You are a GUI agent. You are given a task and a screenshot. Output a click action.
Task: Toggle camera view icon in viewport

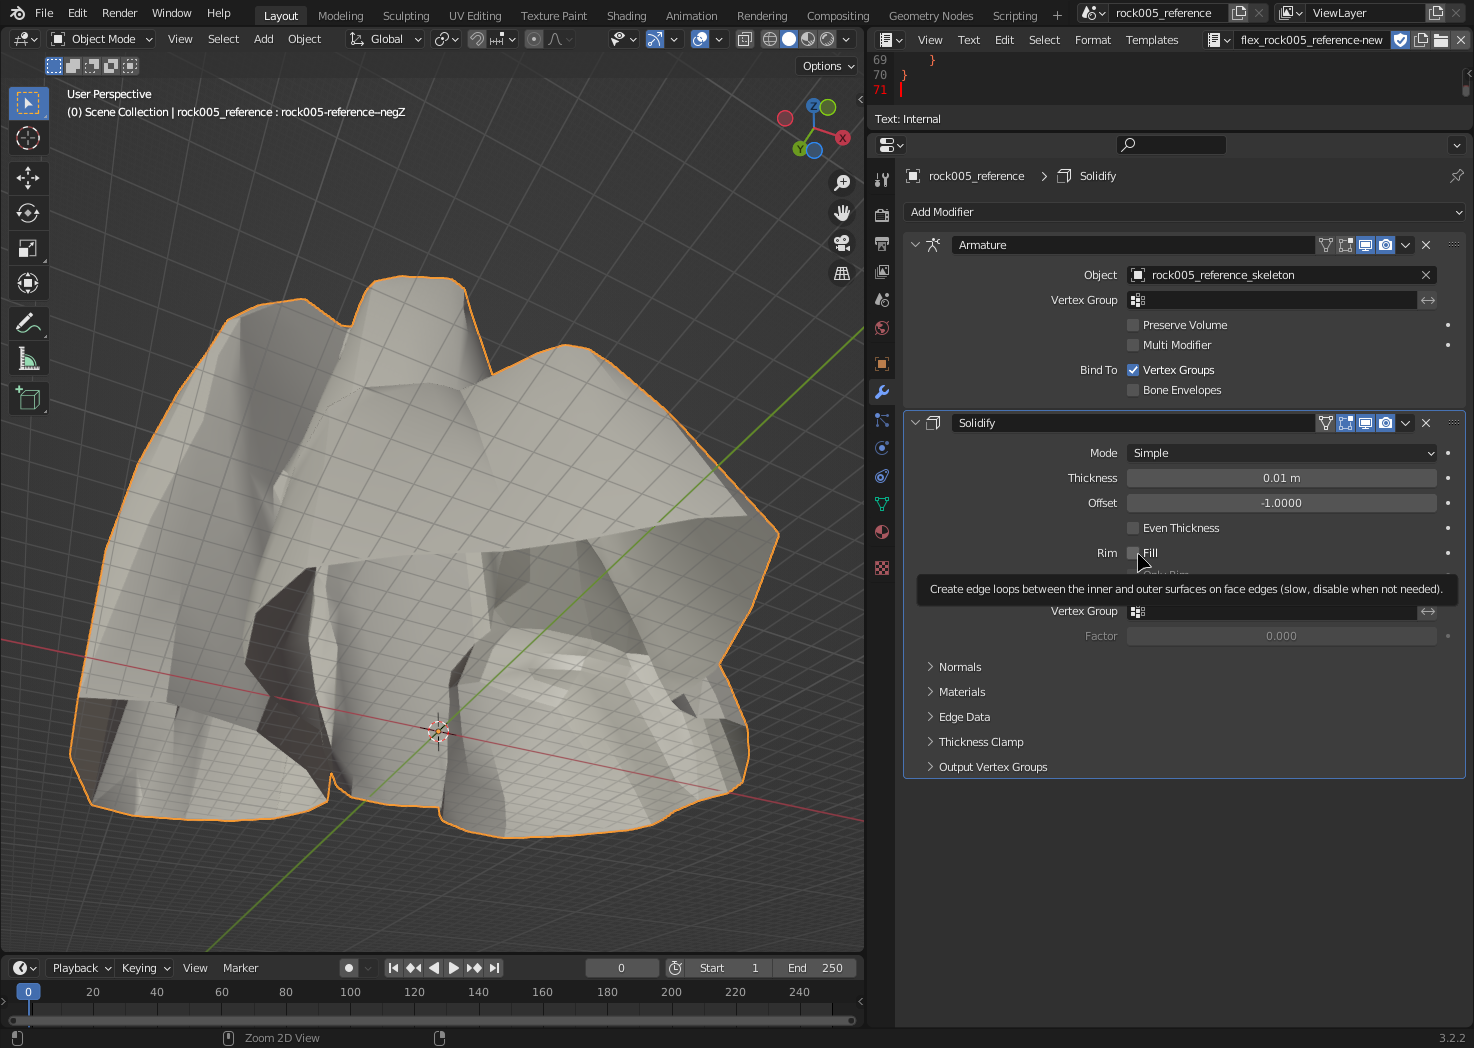(x=842, y=243)
